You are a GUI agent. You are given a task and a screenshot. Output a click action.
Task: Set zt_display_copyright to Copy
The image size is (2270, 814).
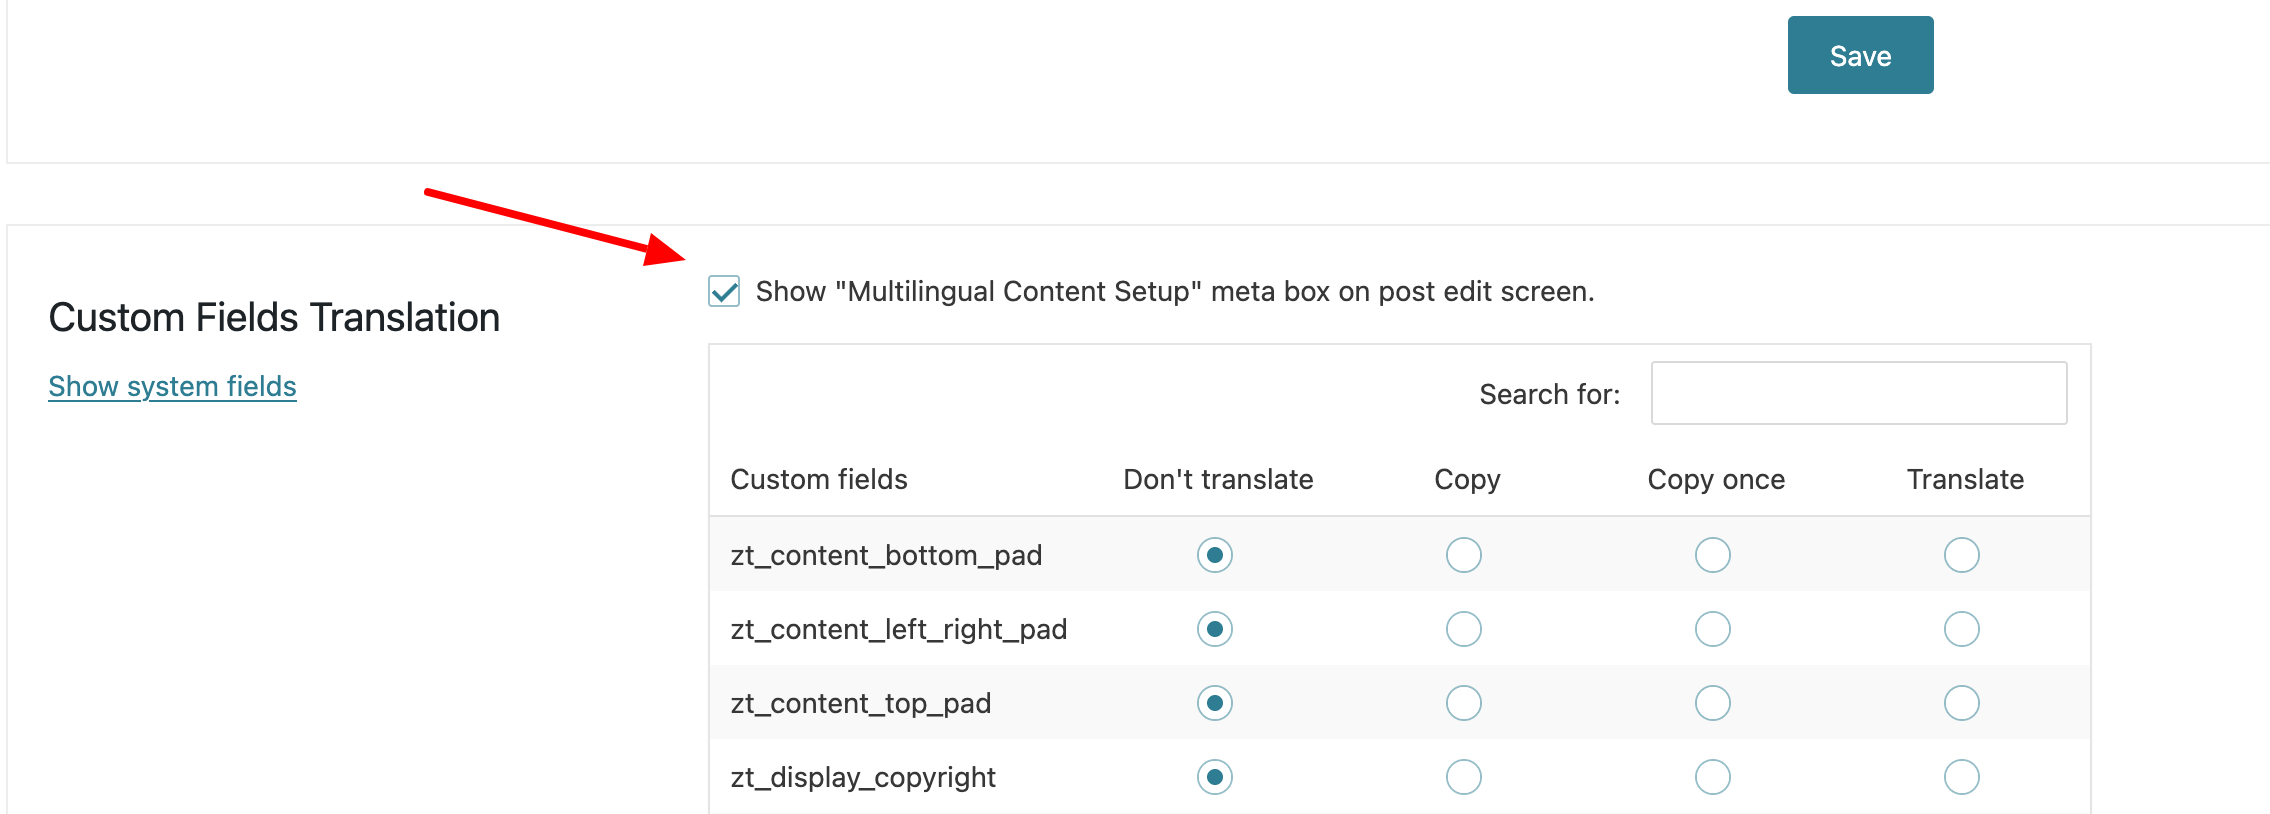coord(1463,777)
